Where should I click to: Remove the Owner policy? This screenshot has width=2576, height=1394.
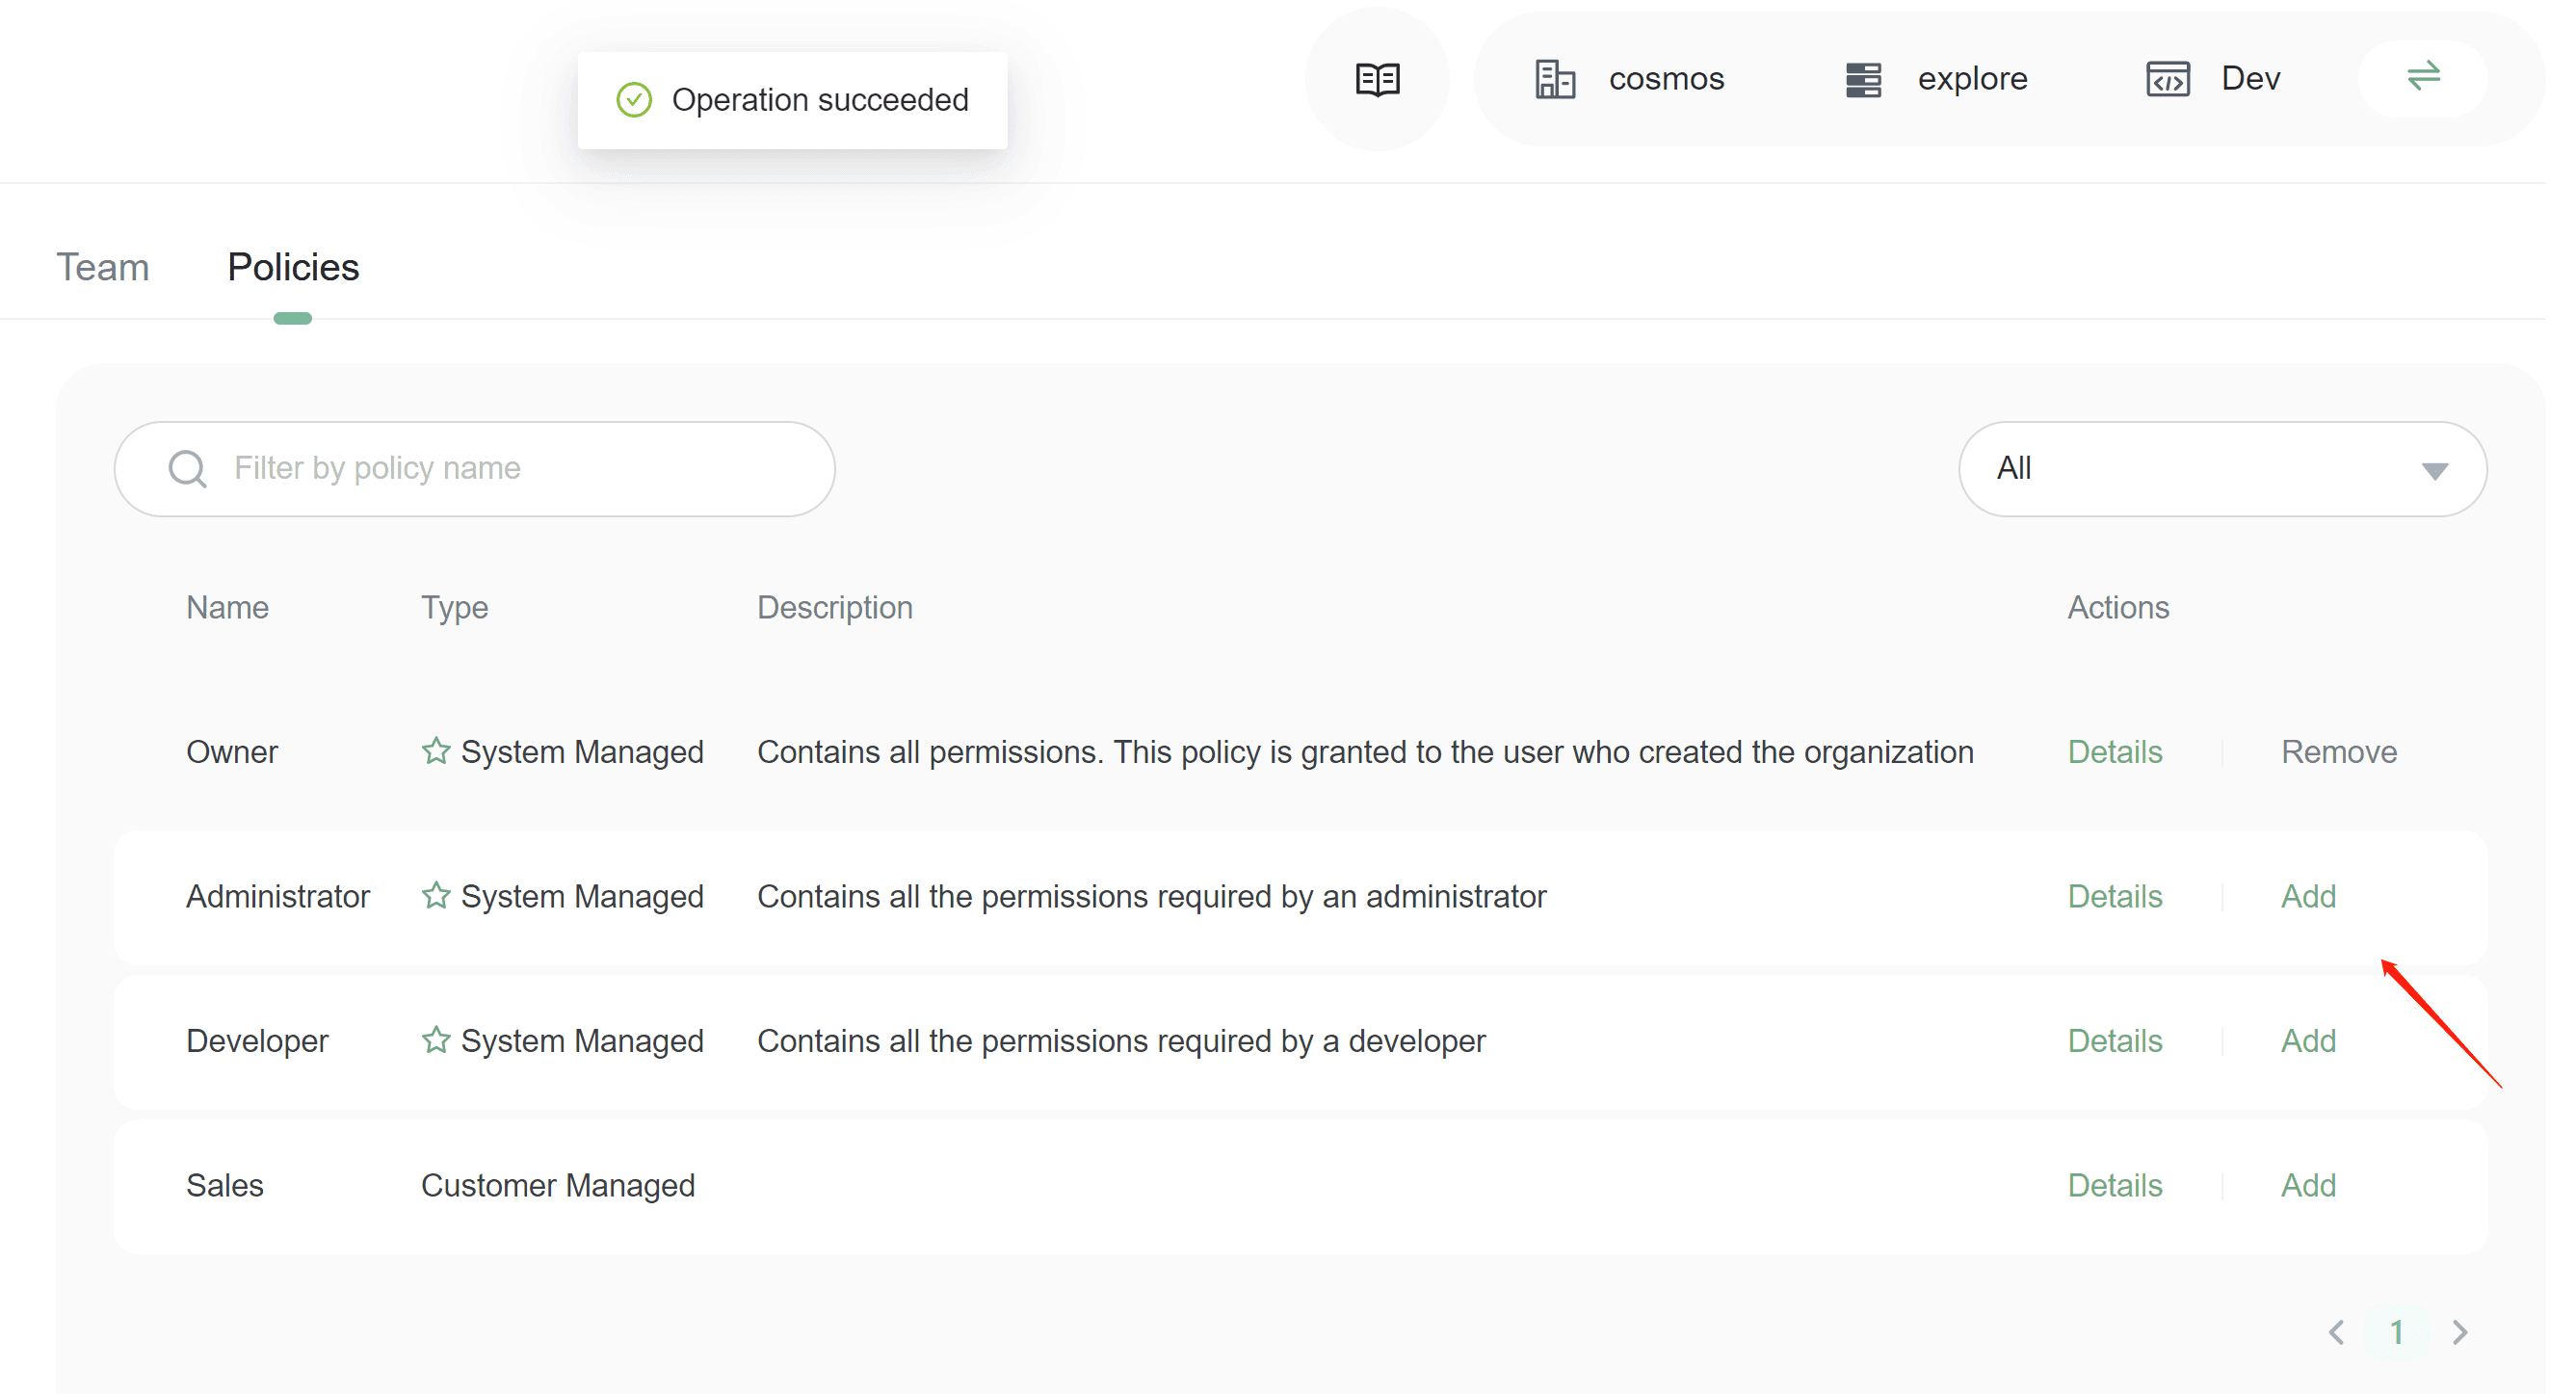[2338, 752]
